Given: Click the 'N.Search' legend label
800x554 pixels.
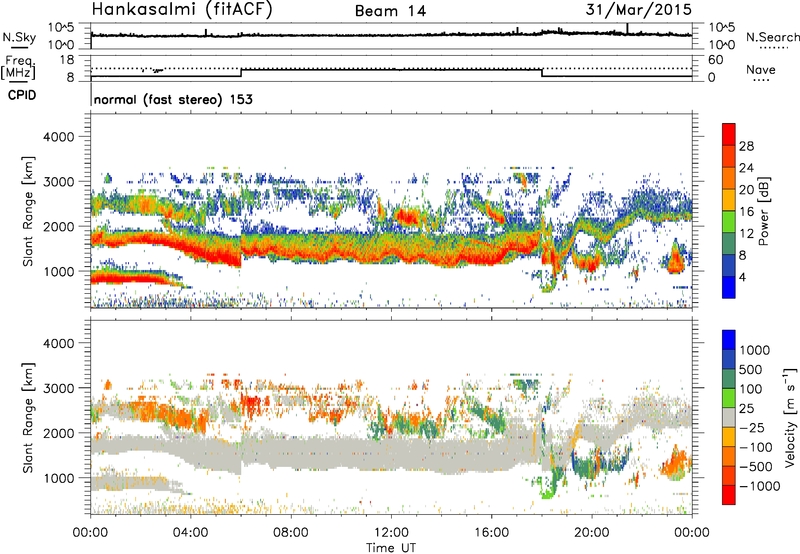Looking at the screenshot, I should pyautogui.click(x=772, y=37).
